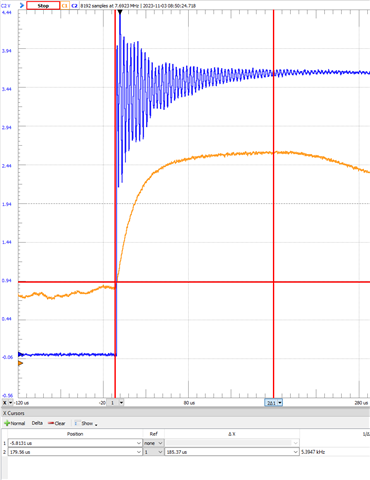Add a Normal X cursor
370x480 pixels.
(15, 423)
